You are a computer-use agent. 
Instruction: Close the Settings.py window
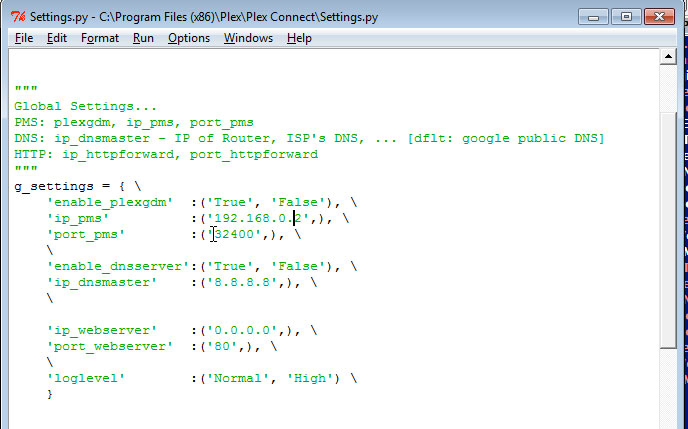click(x=659, y=17)
